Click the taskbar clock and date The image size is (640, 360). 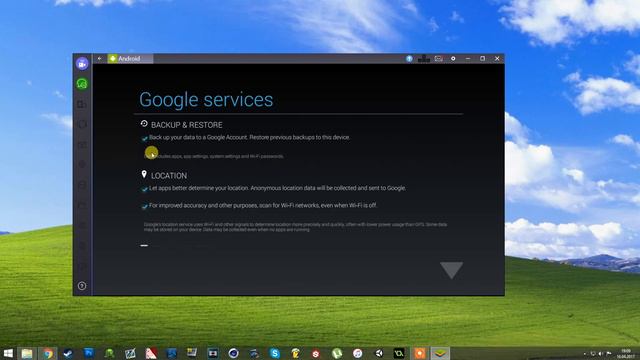(626, 353)
